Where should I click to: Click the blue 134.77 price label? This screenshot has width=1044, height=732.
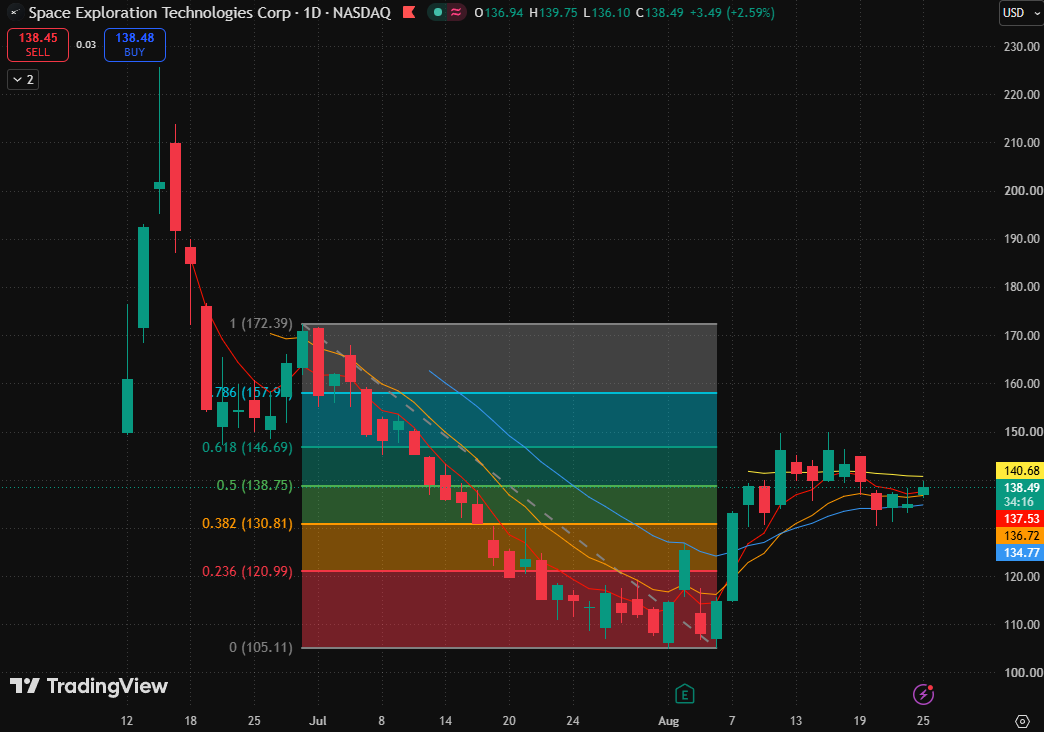tap(1019, 553)
